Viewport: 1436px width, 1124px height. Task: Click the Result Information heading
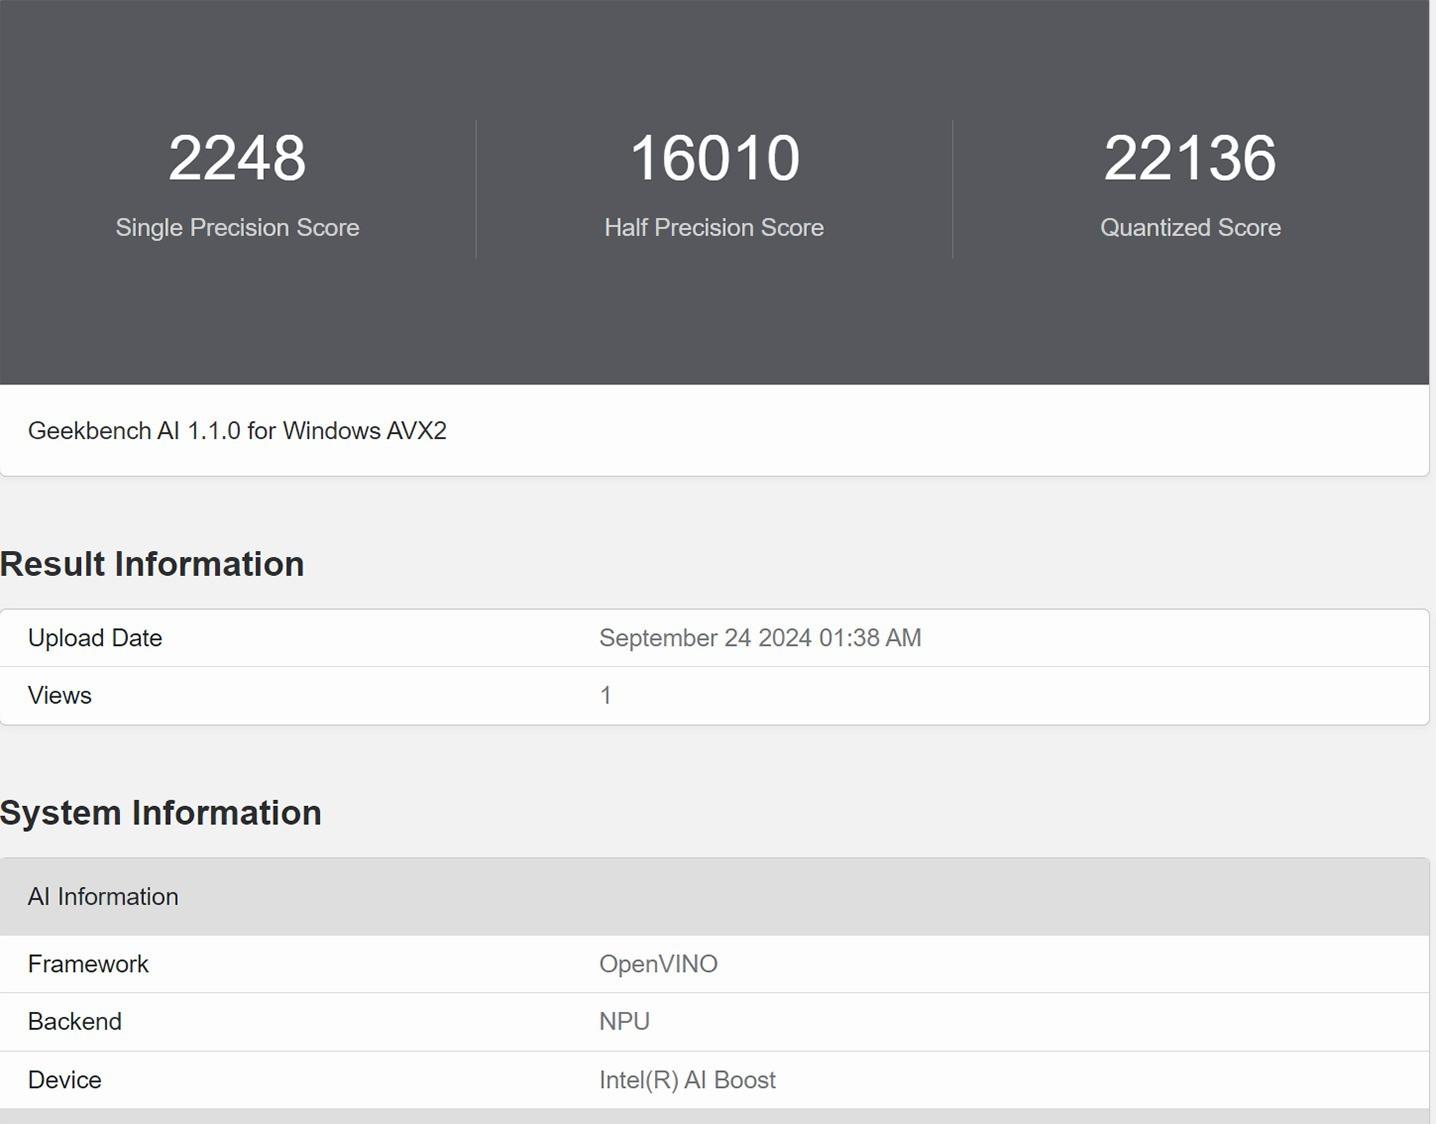point(152,564)
